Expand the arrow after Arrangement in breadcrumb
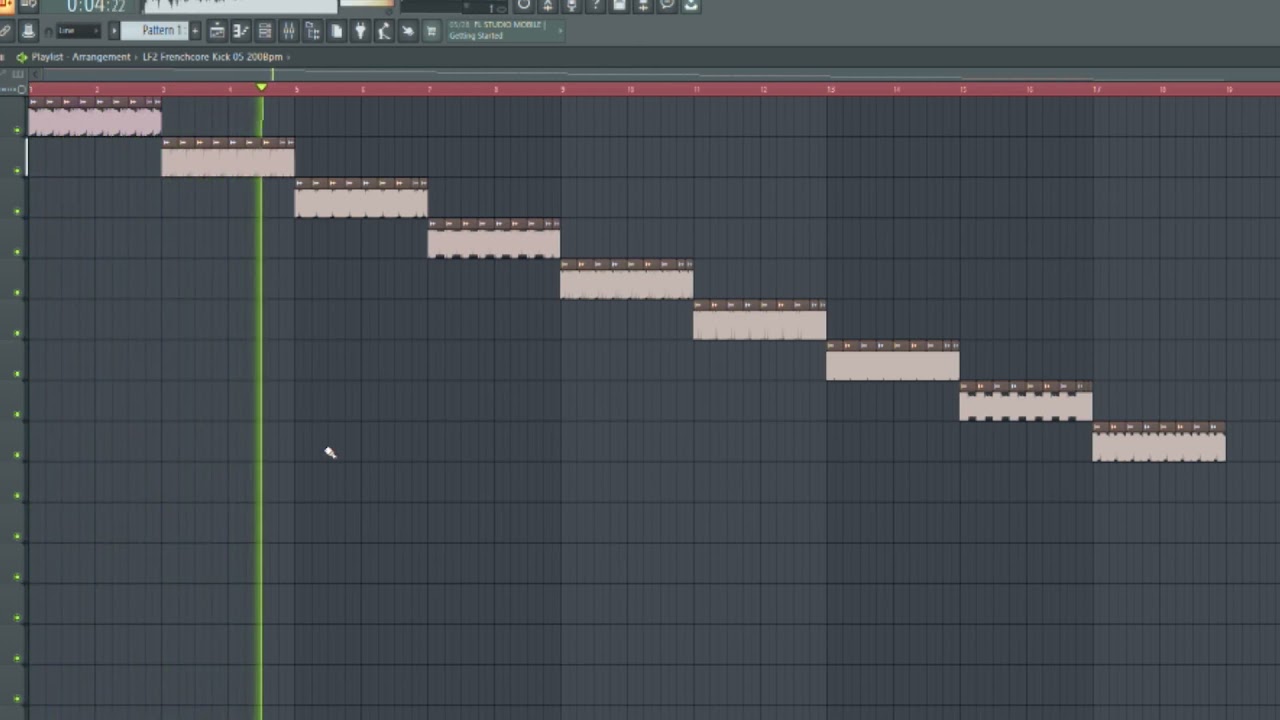1280x720 pixels. tap(136, 57)
